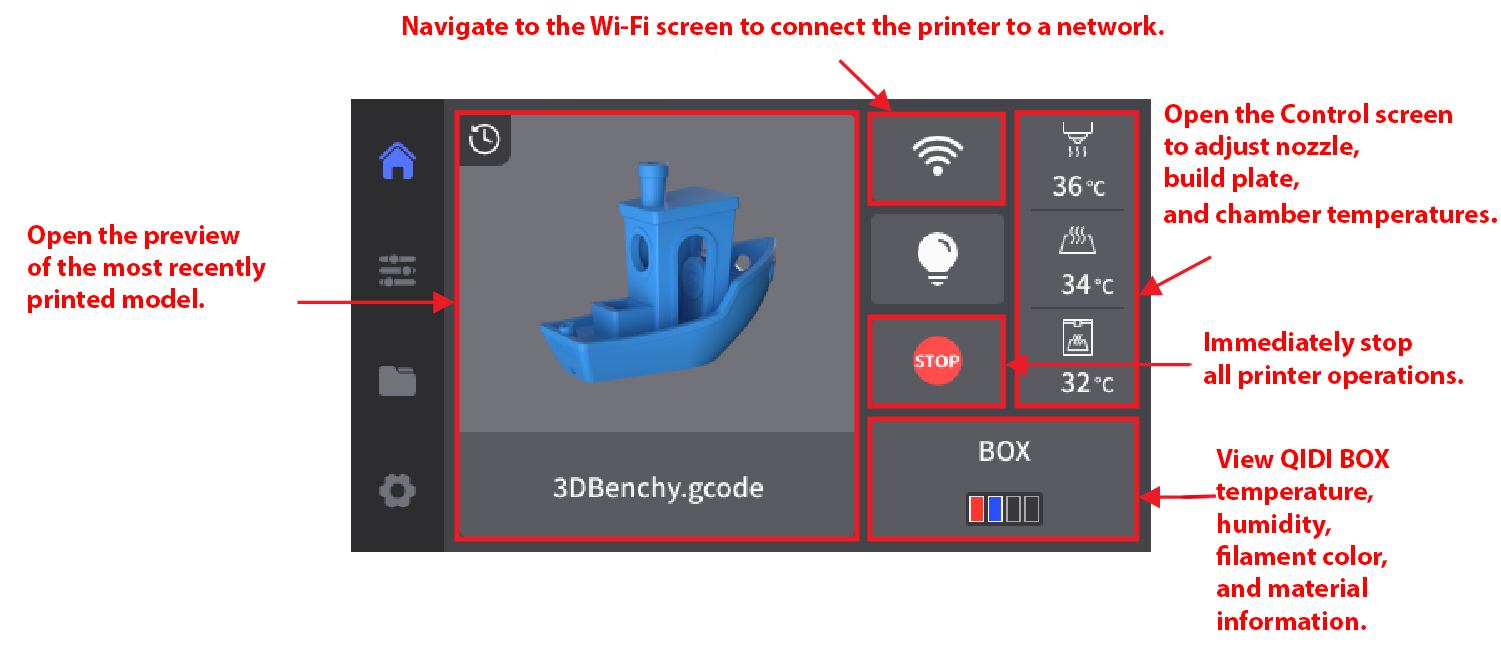
Task: Click the print history clock icon
Action: (x=485, y=139)
